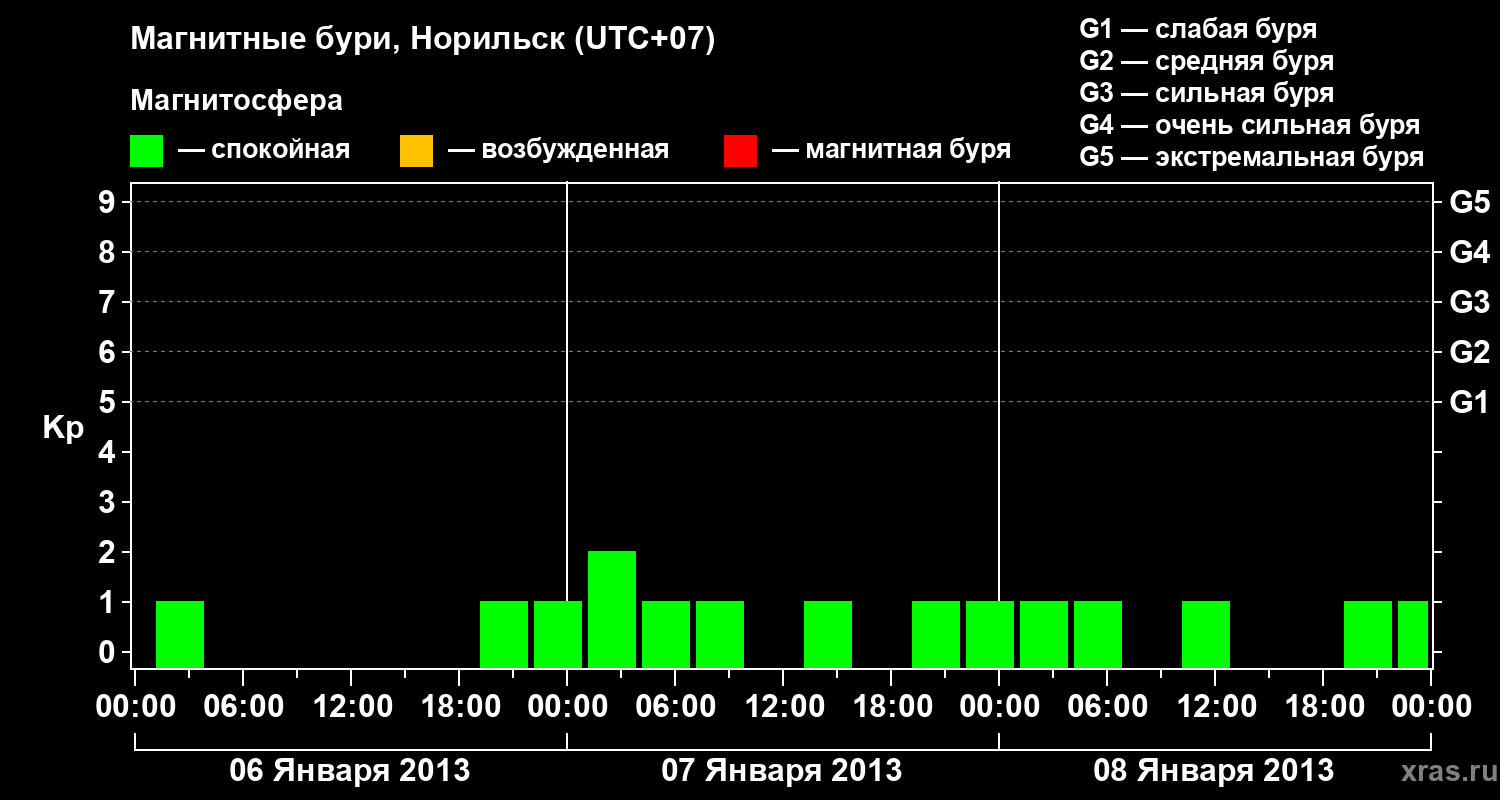Click the "G5 — экстремальная буря" line

tap(1251, 157)
